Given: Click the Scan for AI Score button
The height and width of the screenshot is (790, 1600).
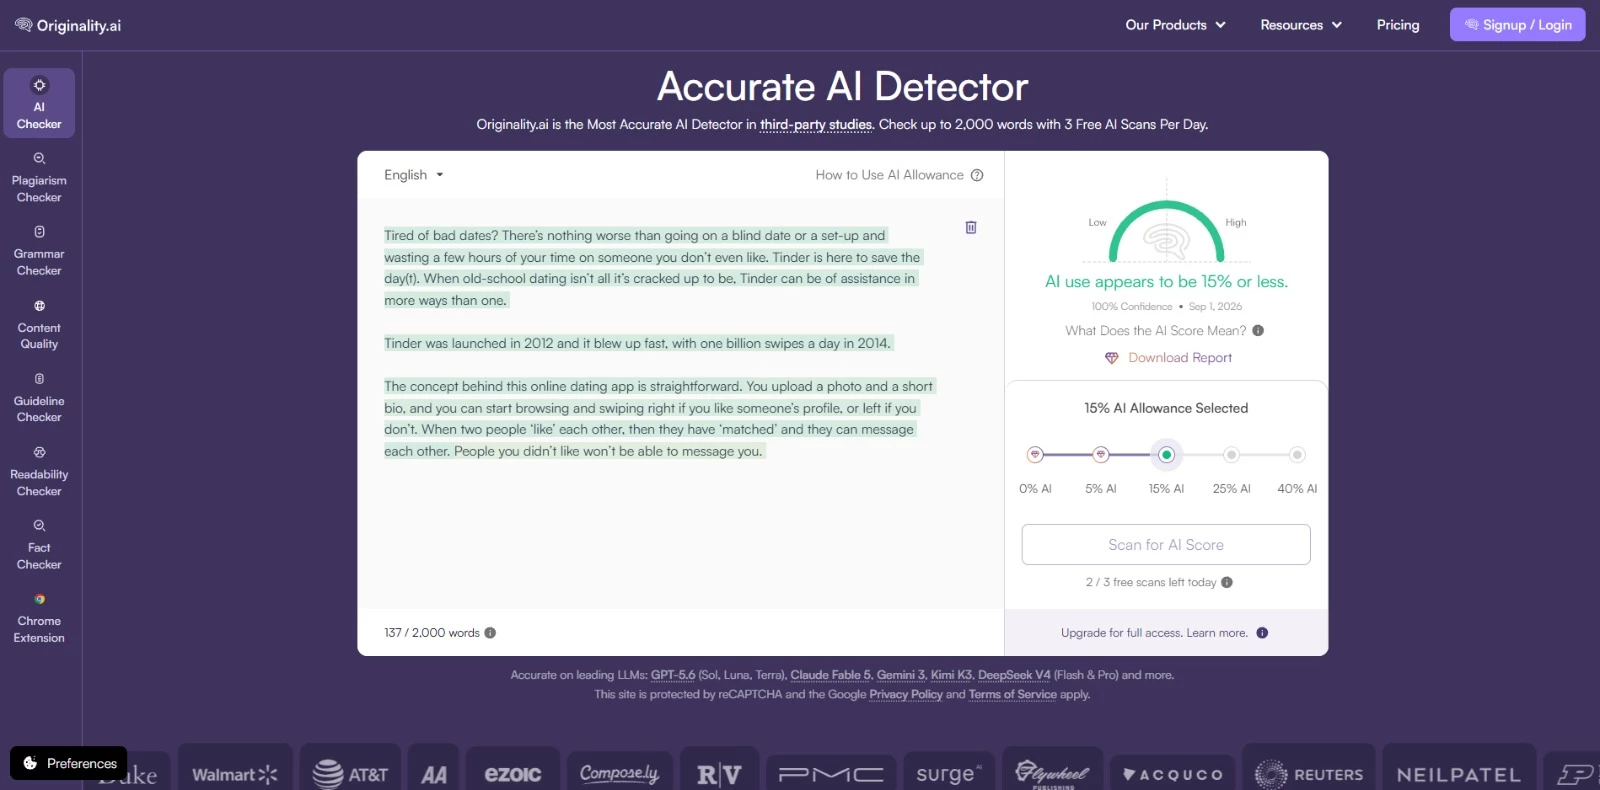Looking at the screenshot, I should tap(1166, 545).
